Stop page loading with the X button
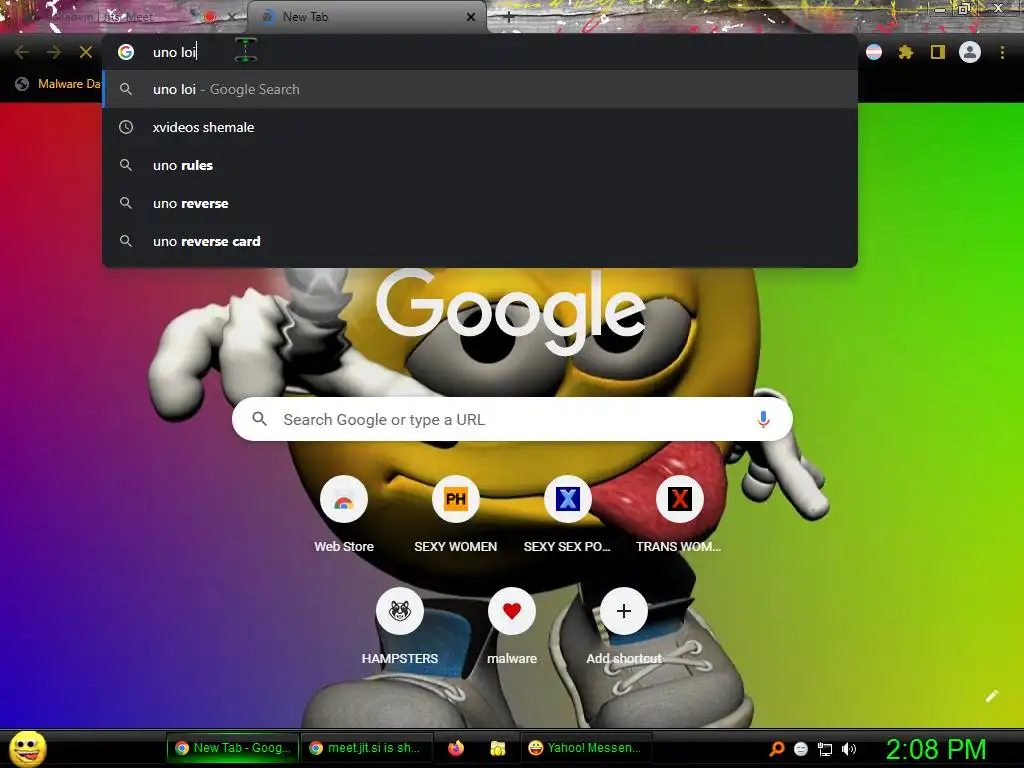Viewport: 1024px width, 768px height. [86, 52]
